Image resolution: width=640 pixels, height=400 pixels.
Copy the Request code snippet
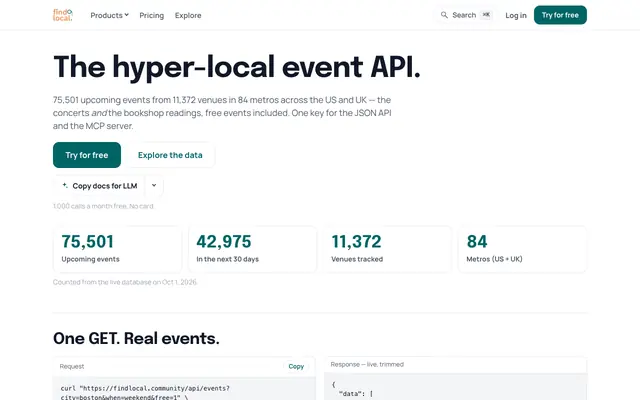coord(296,367)
